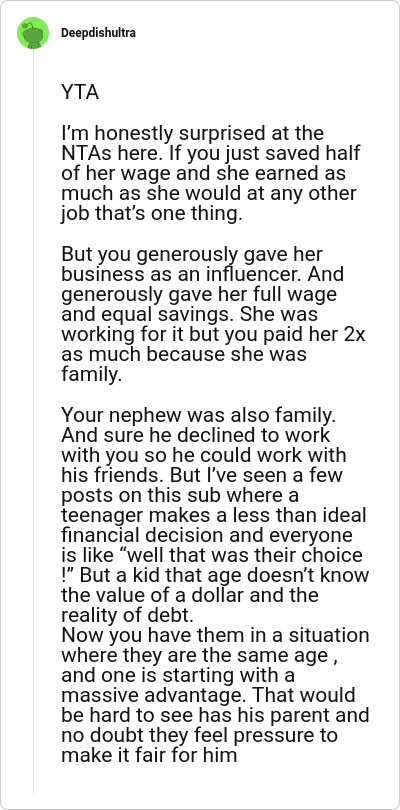The width and height of the screenshot is (400, 810).
Task: Click the green Reddit avatar icon
Action: click(x=33, y=33)
